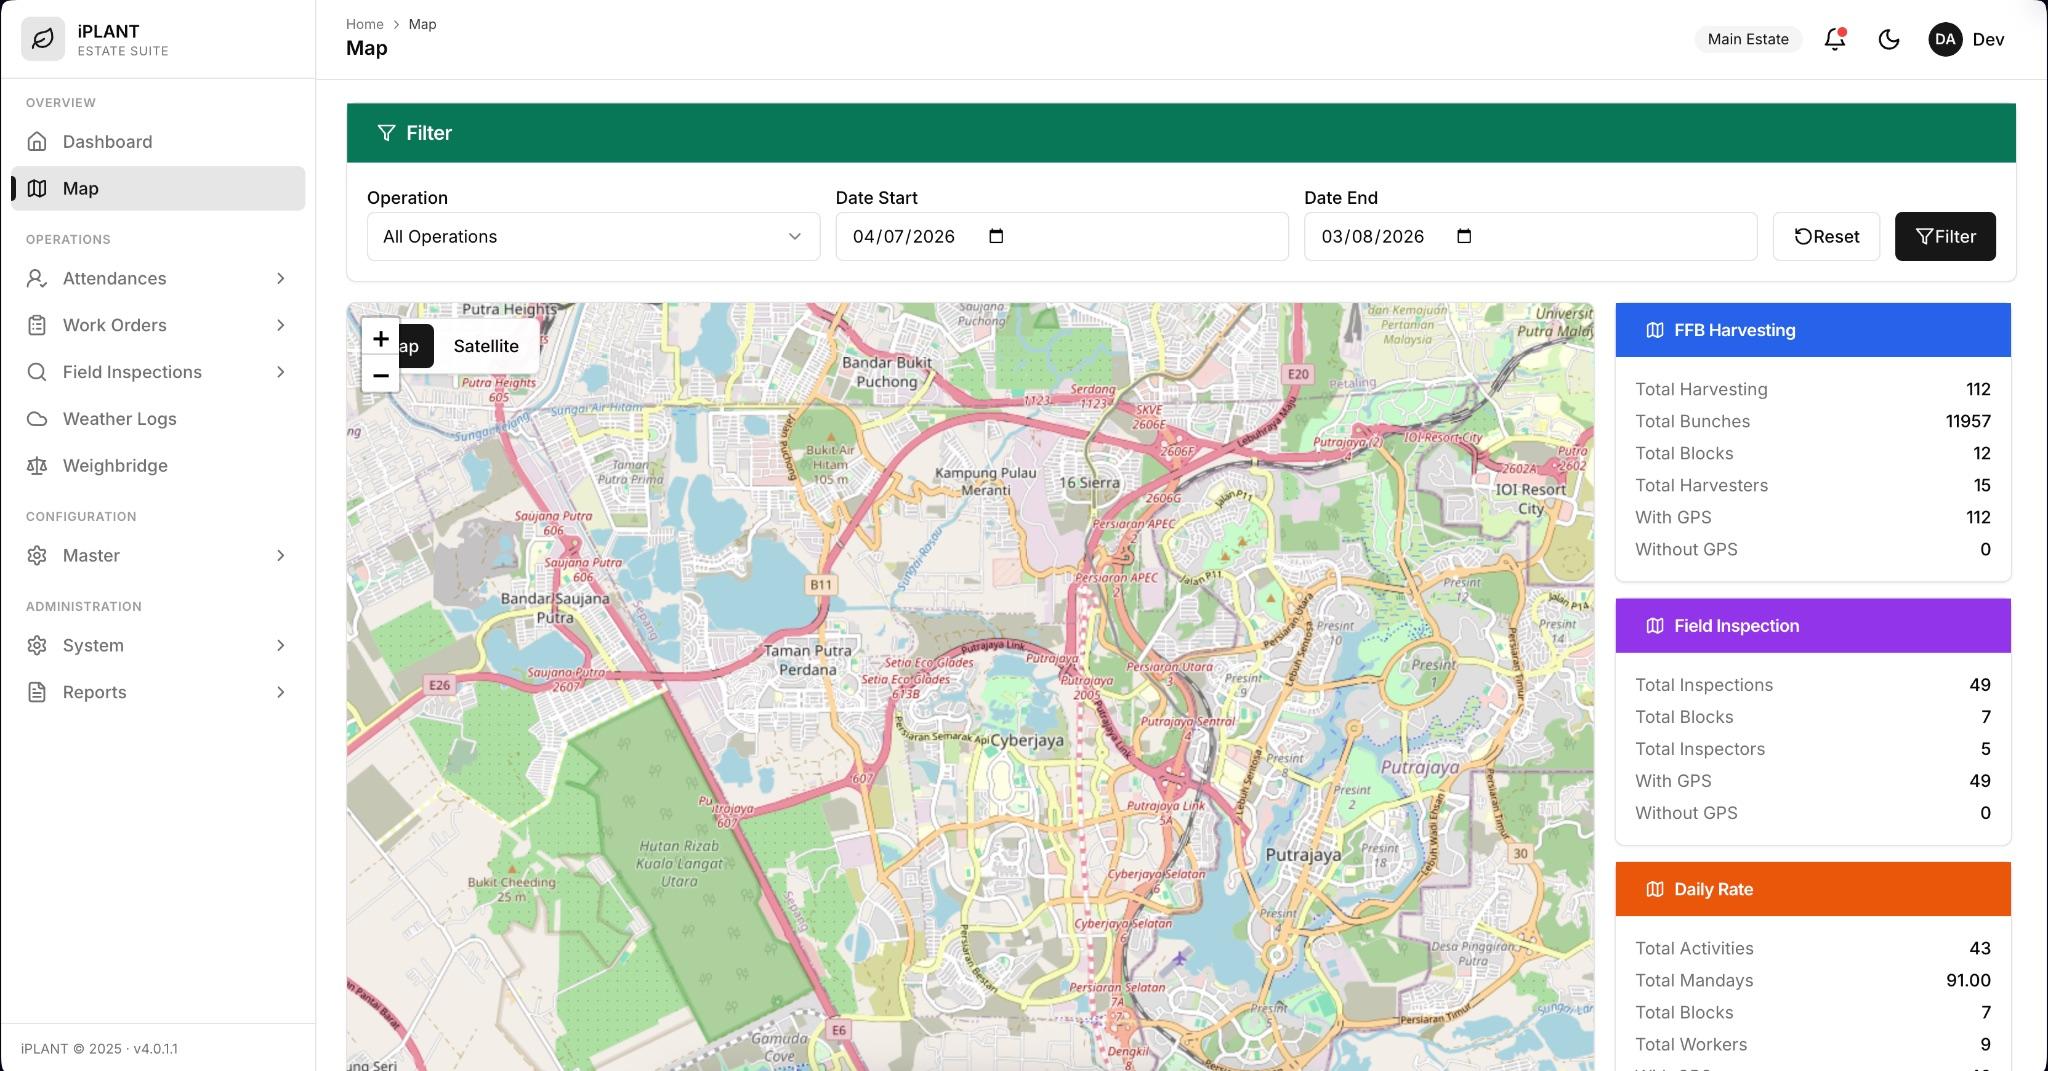This screenshot has height=1071, width=2048.
Task: Click the green Filter header bar
Action: click(1181, 133)
